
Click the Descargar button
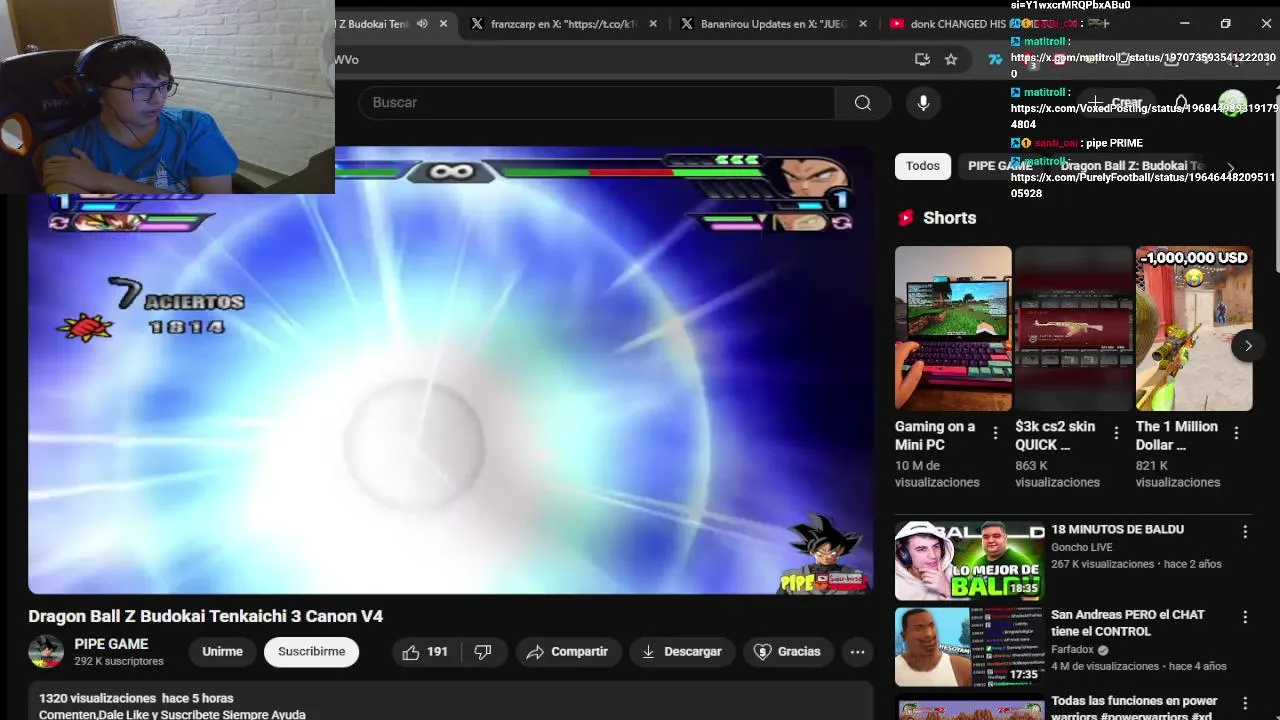pyautogui.click(x=681, y=652)
